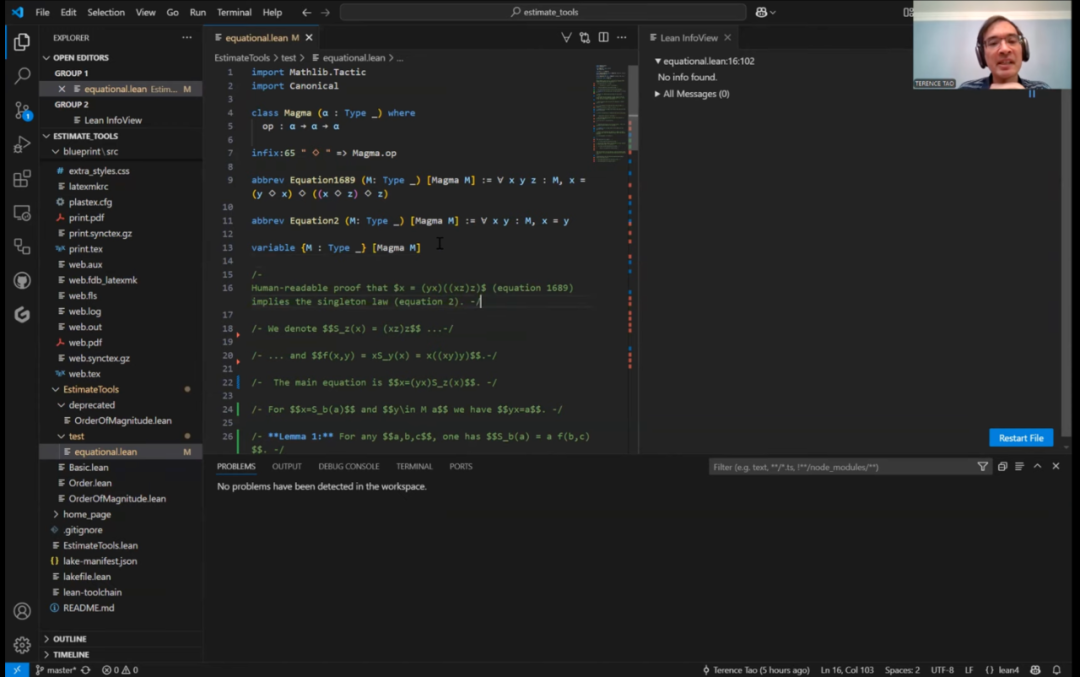The height and width of the screenshot is (677, 1080).
Task: Click errors and warnings count in status bar
Action: tap(120, 669)
